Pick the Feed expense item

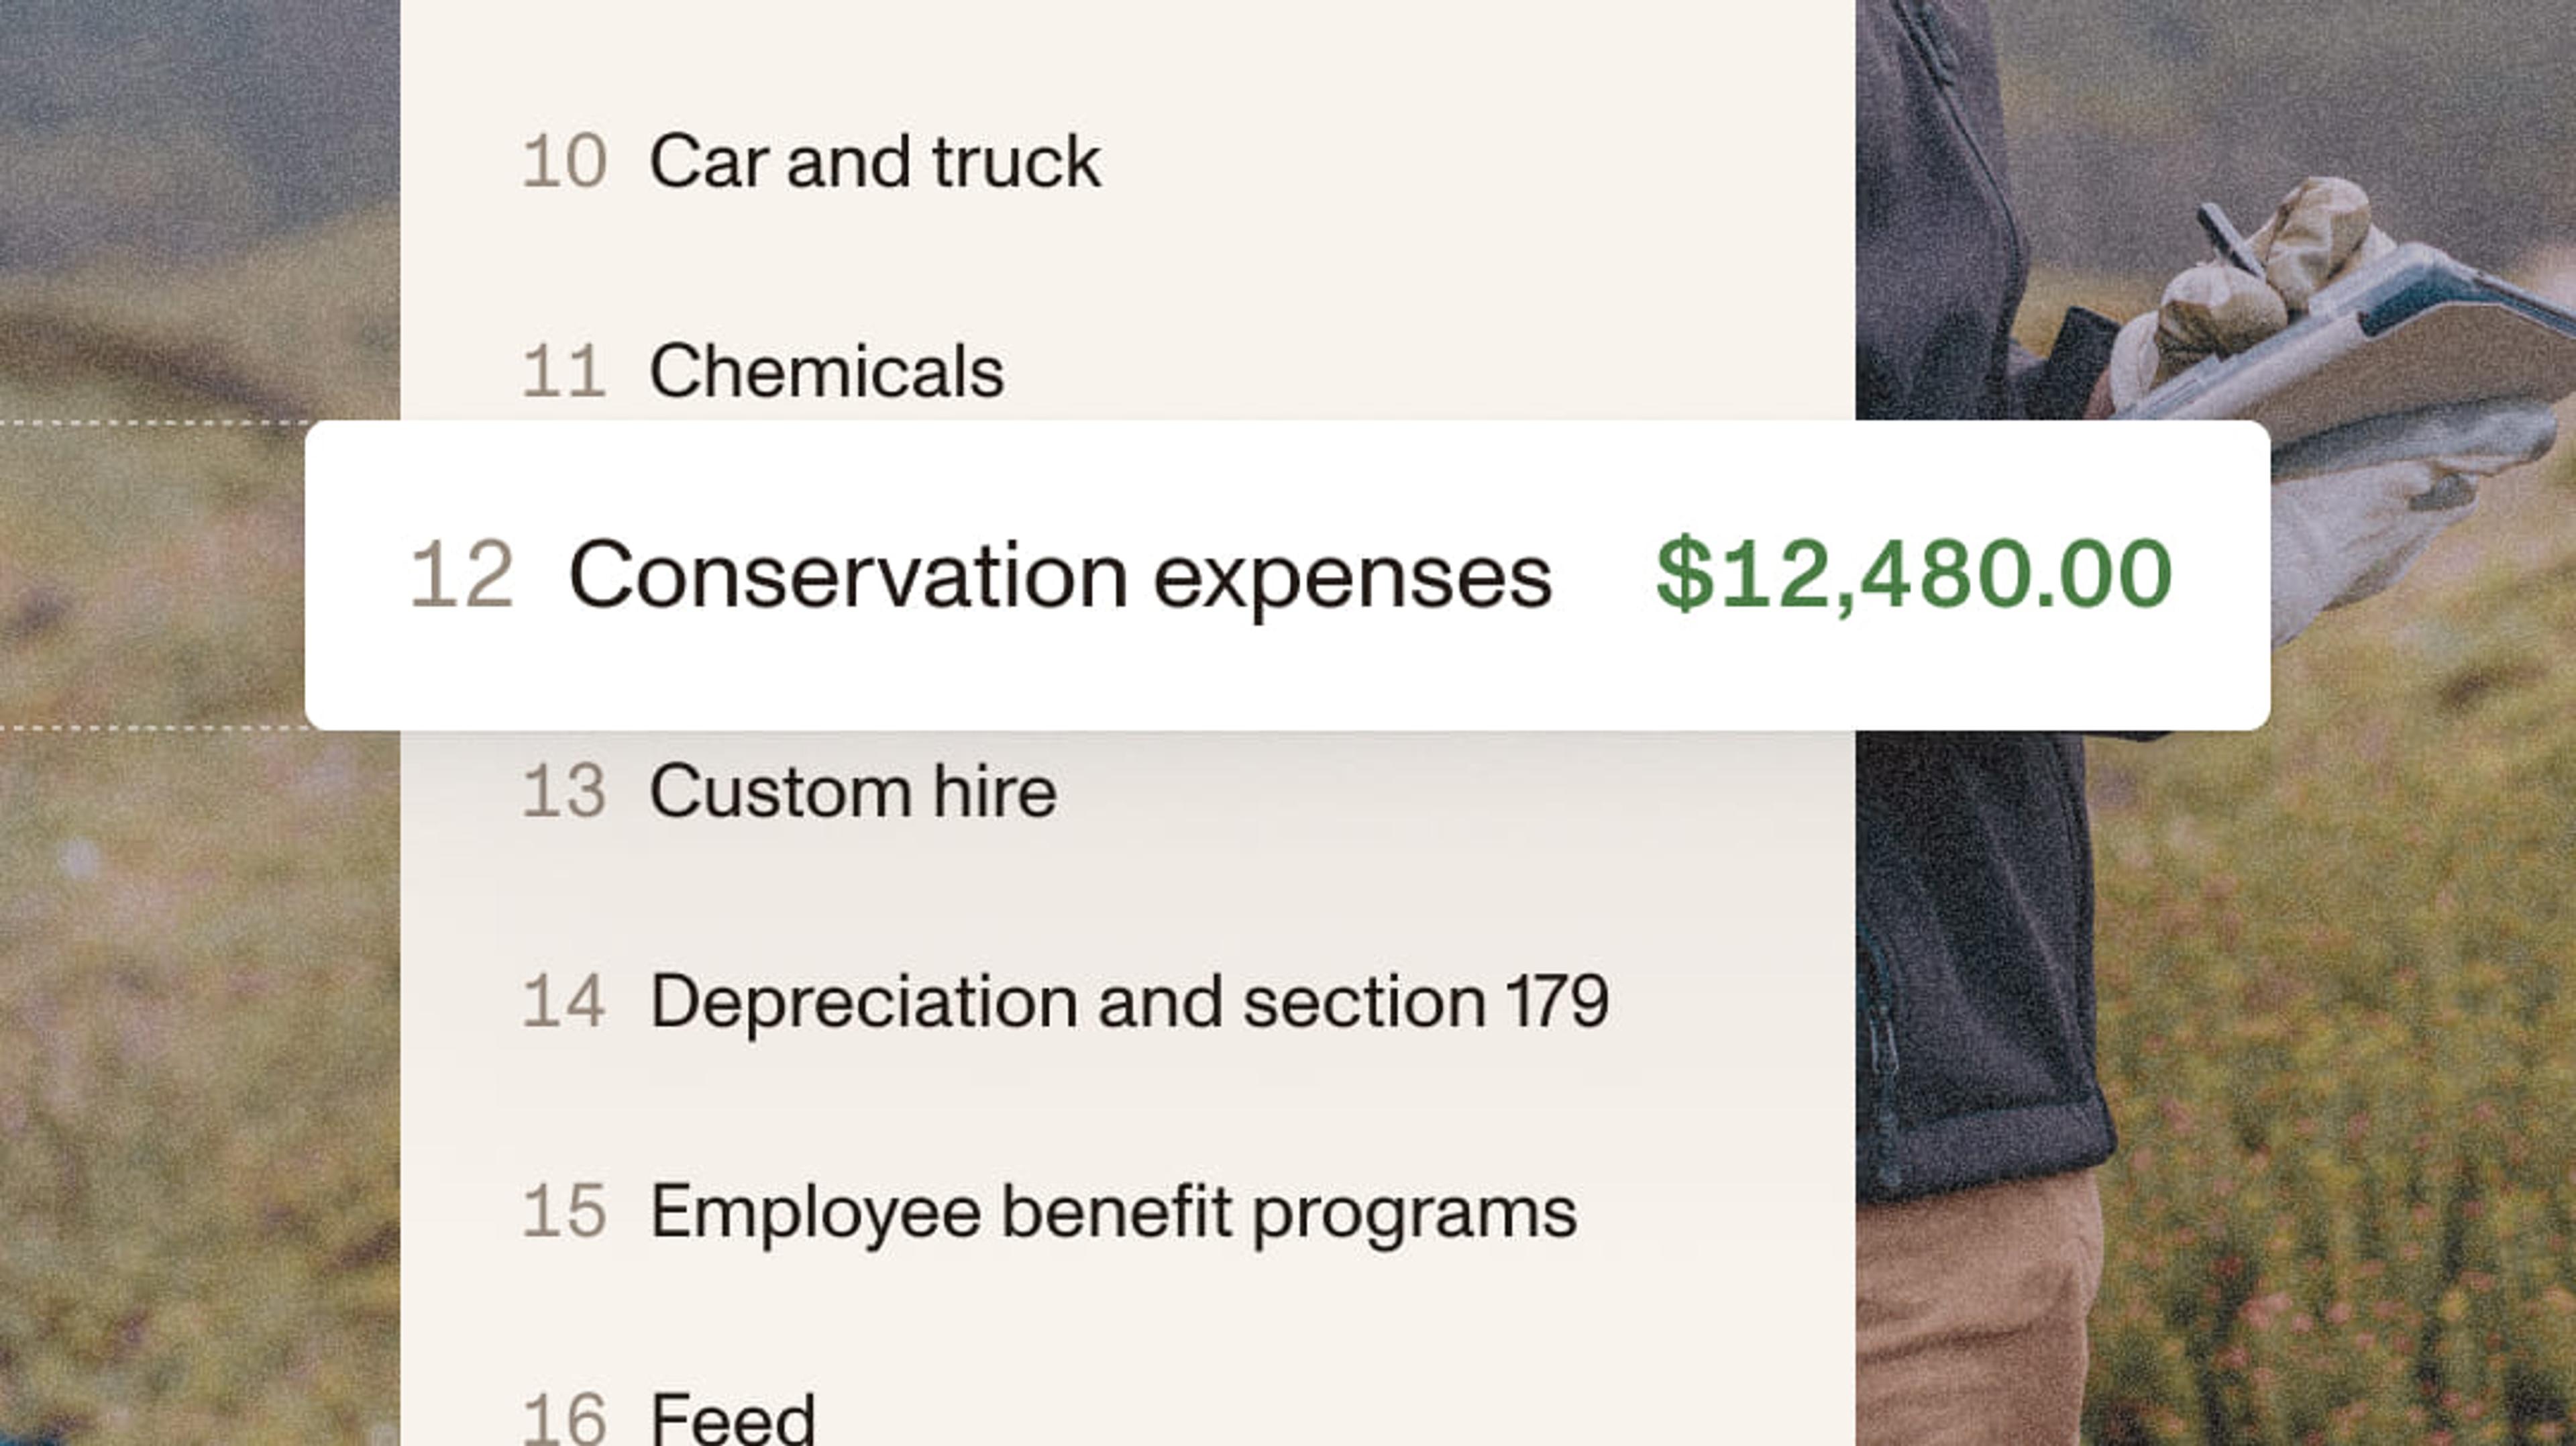(733, 1418)
